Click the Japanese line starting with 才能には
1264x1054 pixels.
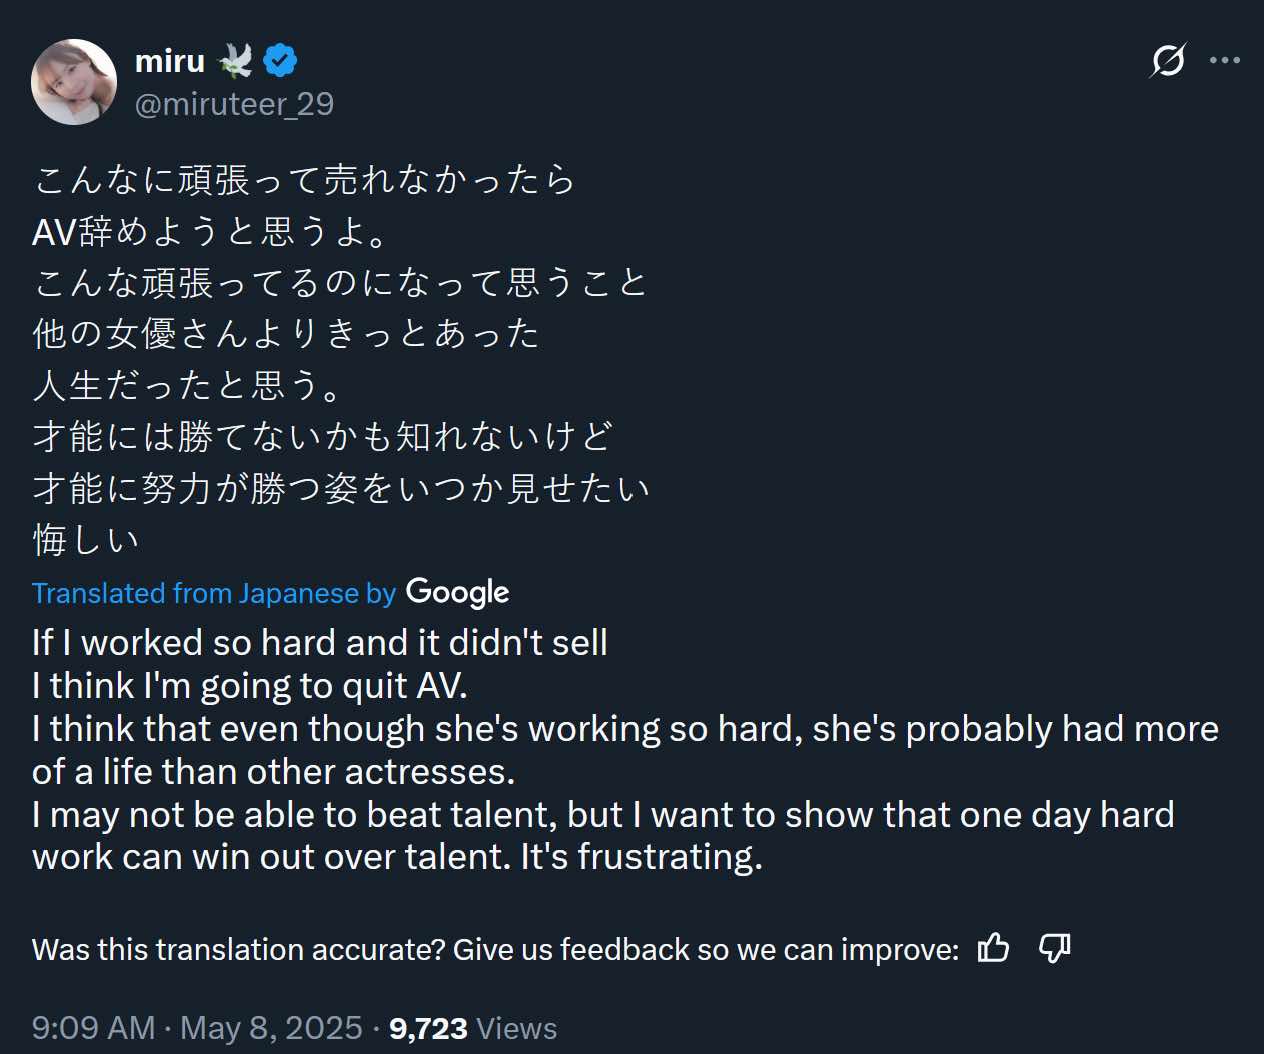point(322,437)
